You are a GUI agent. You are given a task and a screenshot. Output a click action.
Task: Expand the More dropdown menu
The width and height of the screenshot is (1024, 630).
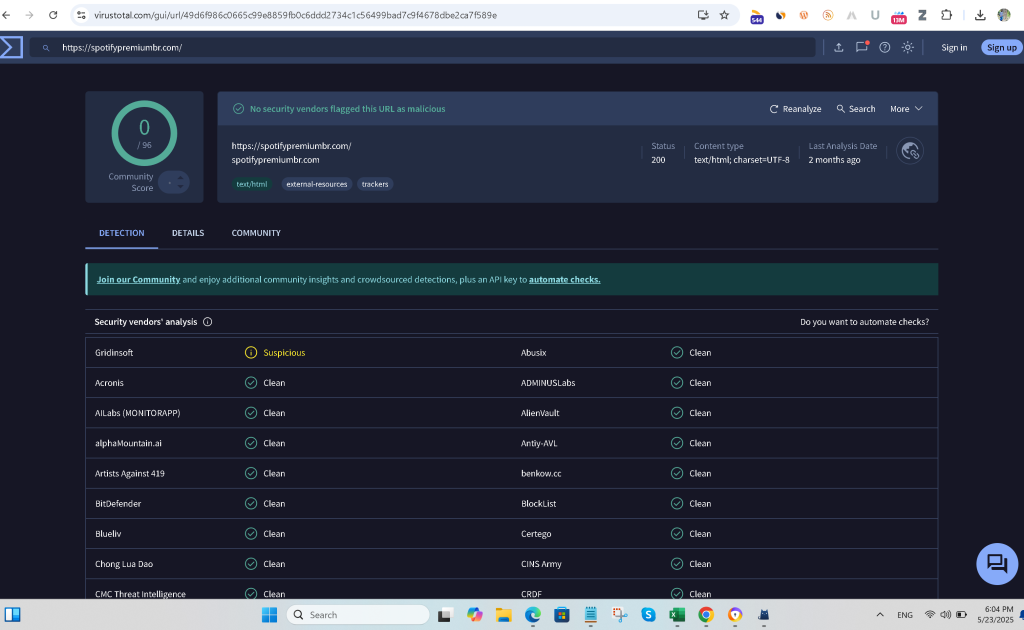tap(906, 109)
